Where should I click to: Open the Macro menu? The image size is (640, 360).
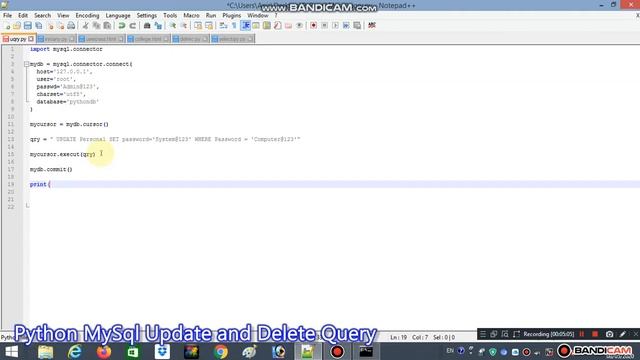click(x=191, y=16)
